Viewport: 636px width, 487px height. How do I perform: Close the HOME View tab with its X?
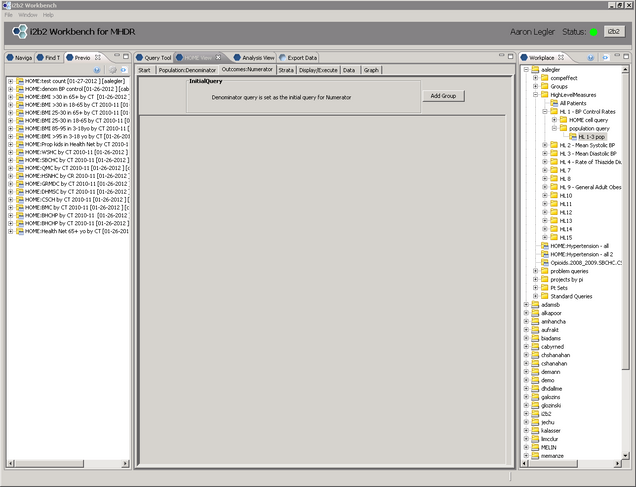pos(218,57)
